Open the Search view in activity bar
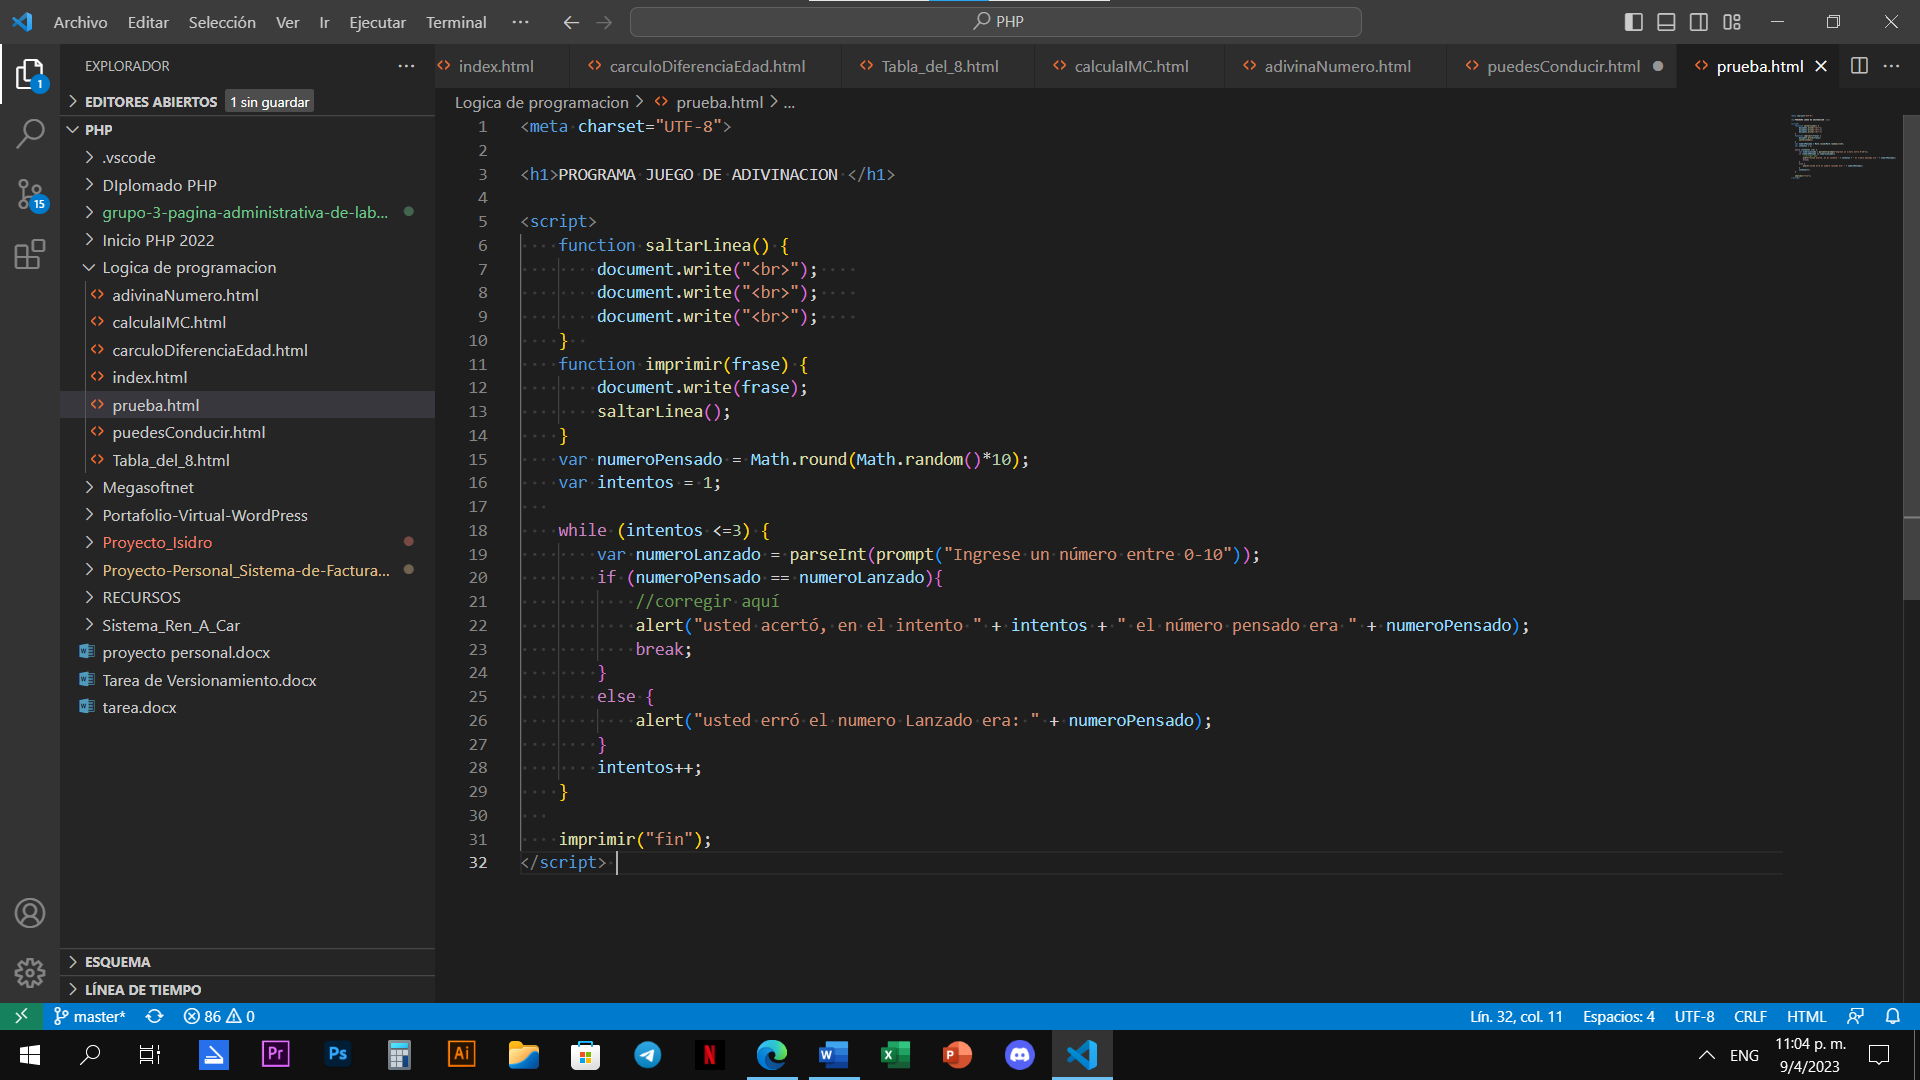The image size is (1920, 1080). 30,133
